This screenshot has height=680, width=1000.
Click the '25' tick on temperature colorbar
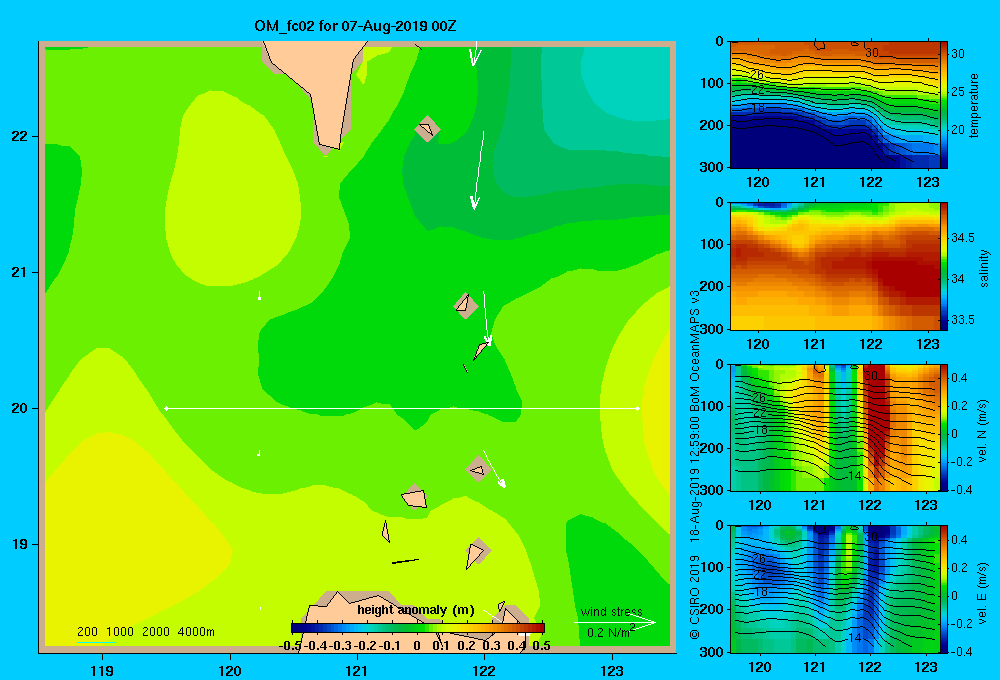point(958,92)
